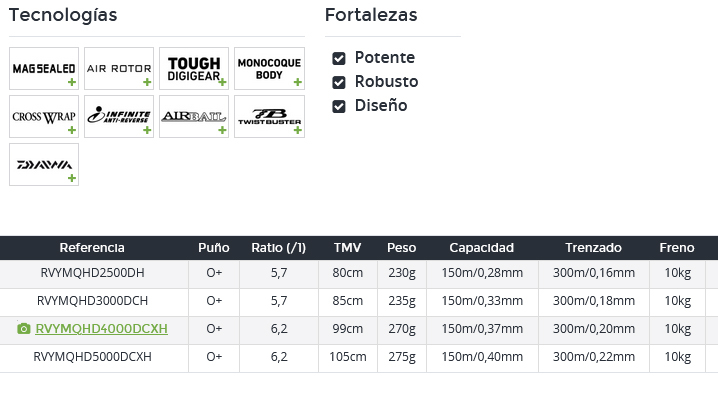
Task: Toggle the Potente checkbox
Action: 339,59
